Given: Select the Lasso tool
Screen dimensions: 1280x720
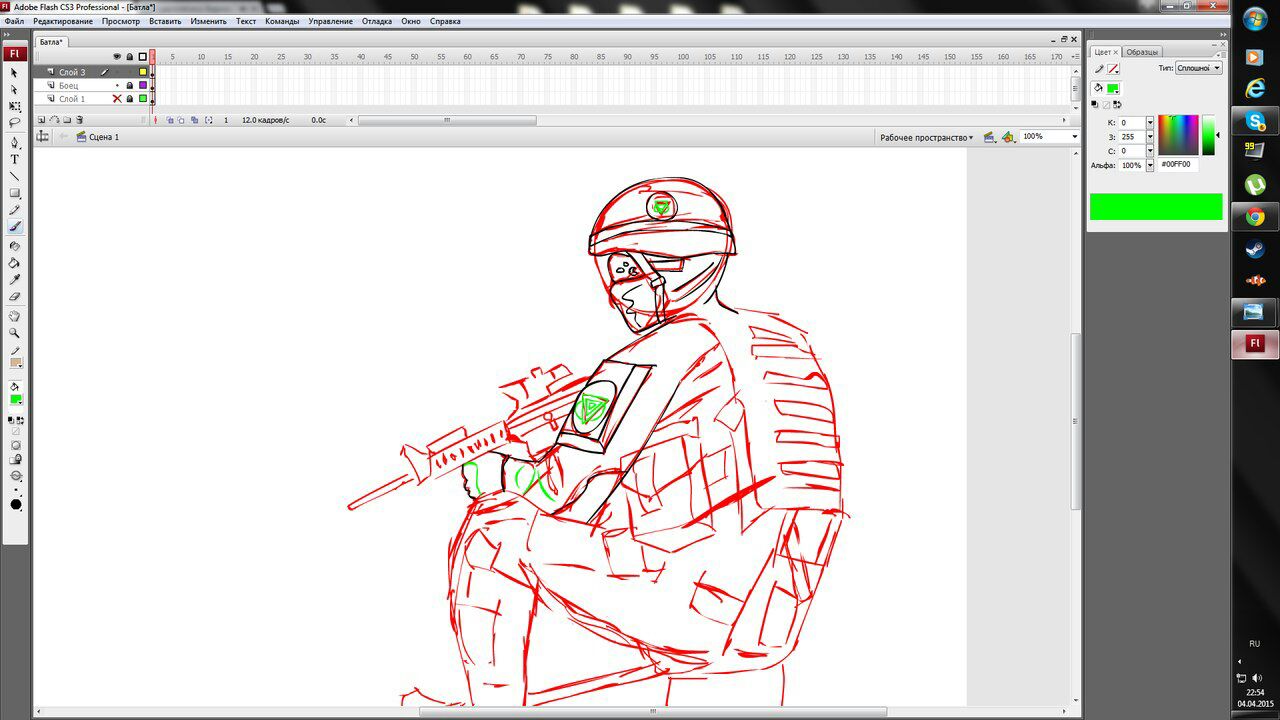Looking at the screenshot, I should coord(15,123).
